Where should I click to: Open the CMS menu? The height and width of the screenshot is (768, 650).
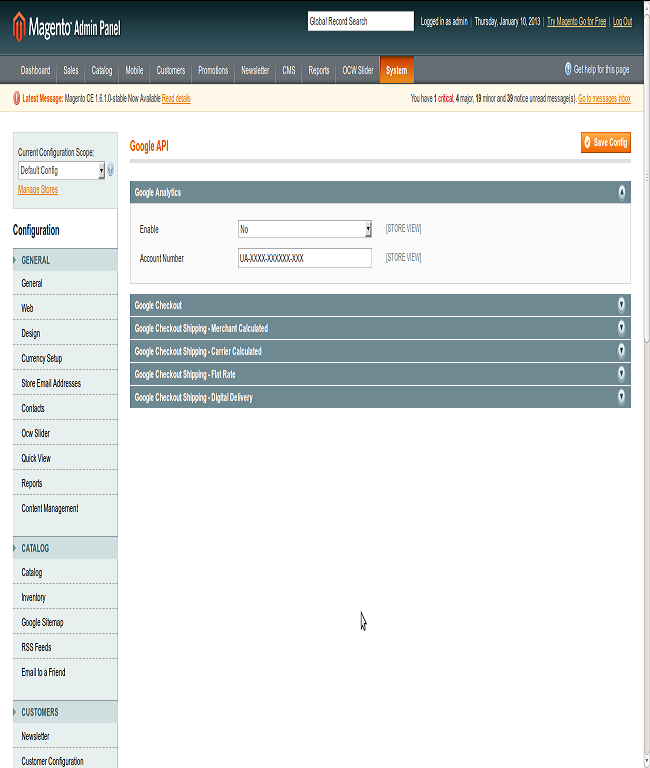[289, 70]
